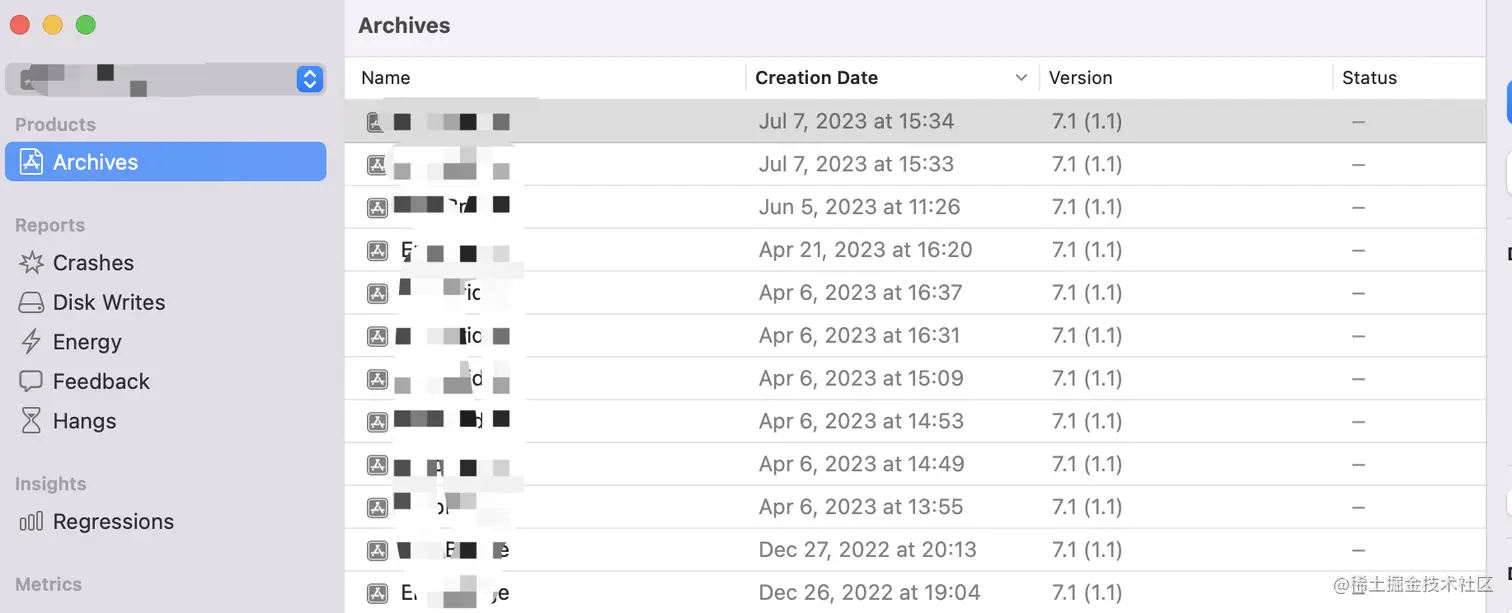The width and height of the screenshot is (1512, 613).
Task: Select archive created Dec 27, 2022 at 20:13
Action: [867, 550]
